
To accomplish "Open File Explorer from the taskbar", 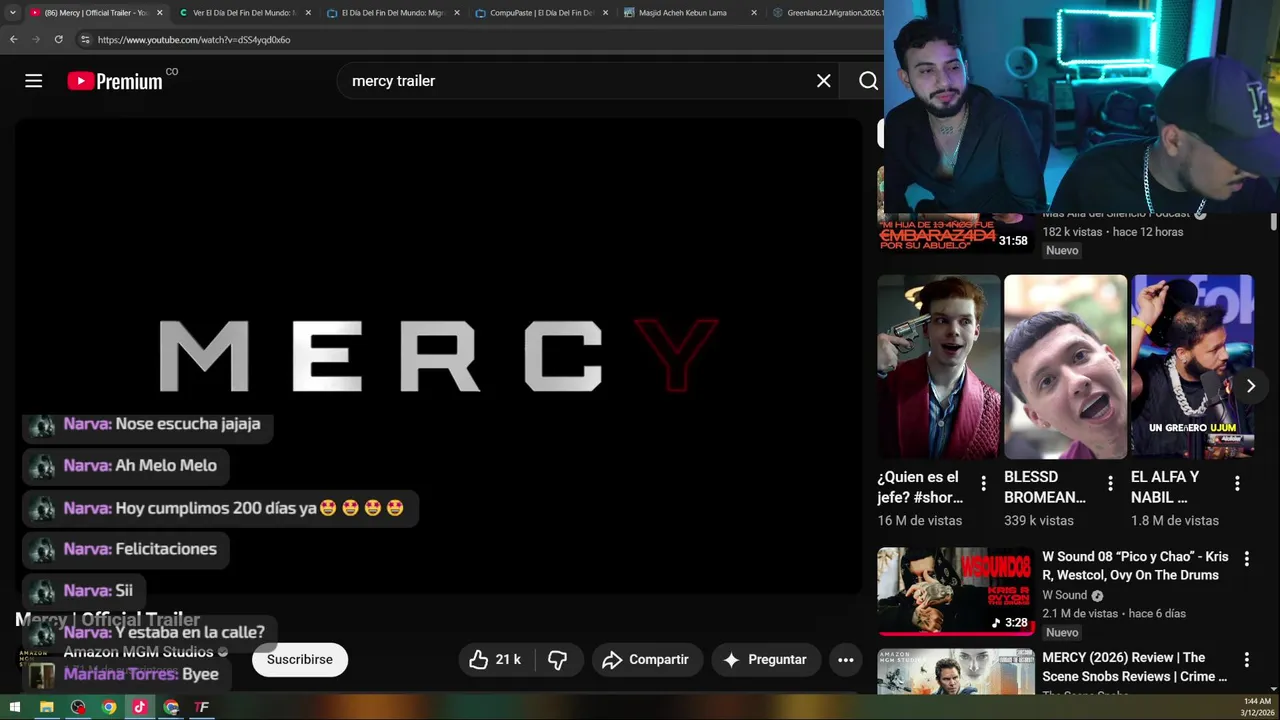I will [46, 707].
